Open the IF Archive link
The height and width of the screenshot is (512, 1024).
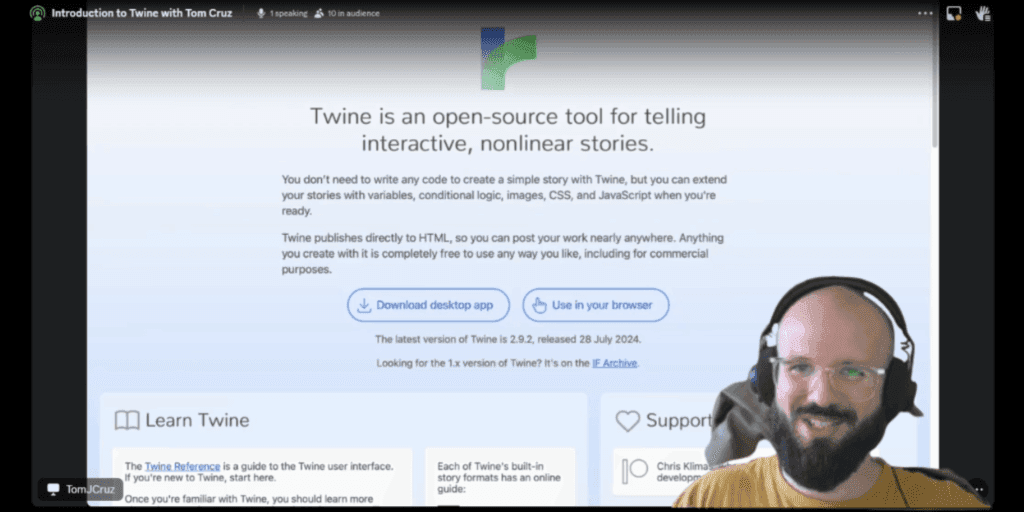(615, 363)
